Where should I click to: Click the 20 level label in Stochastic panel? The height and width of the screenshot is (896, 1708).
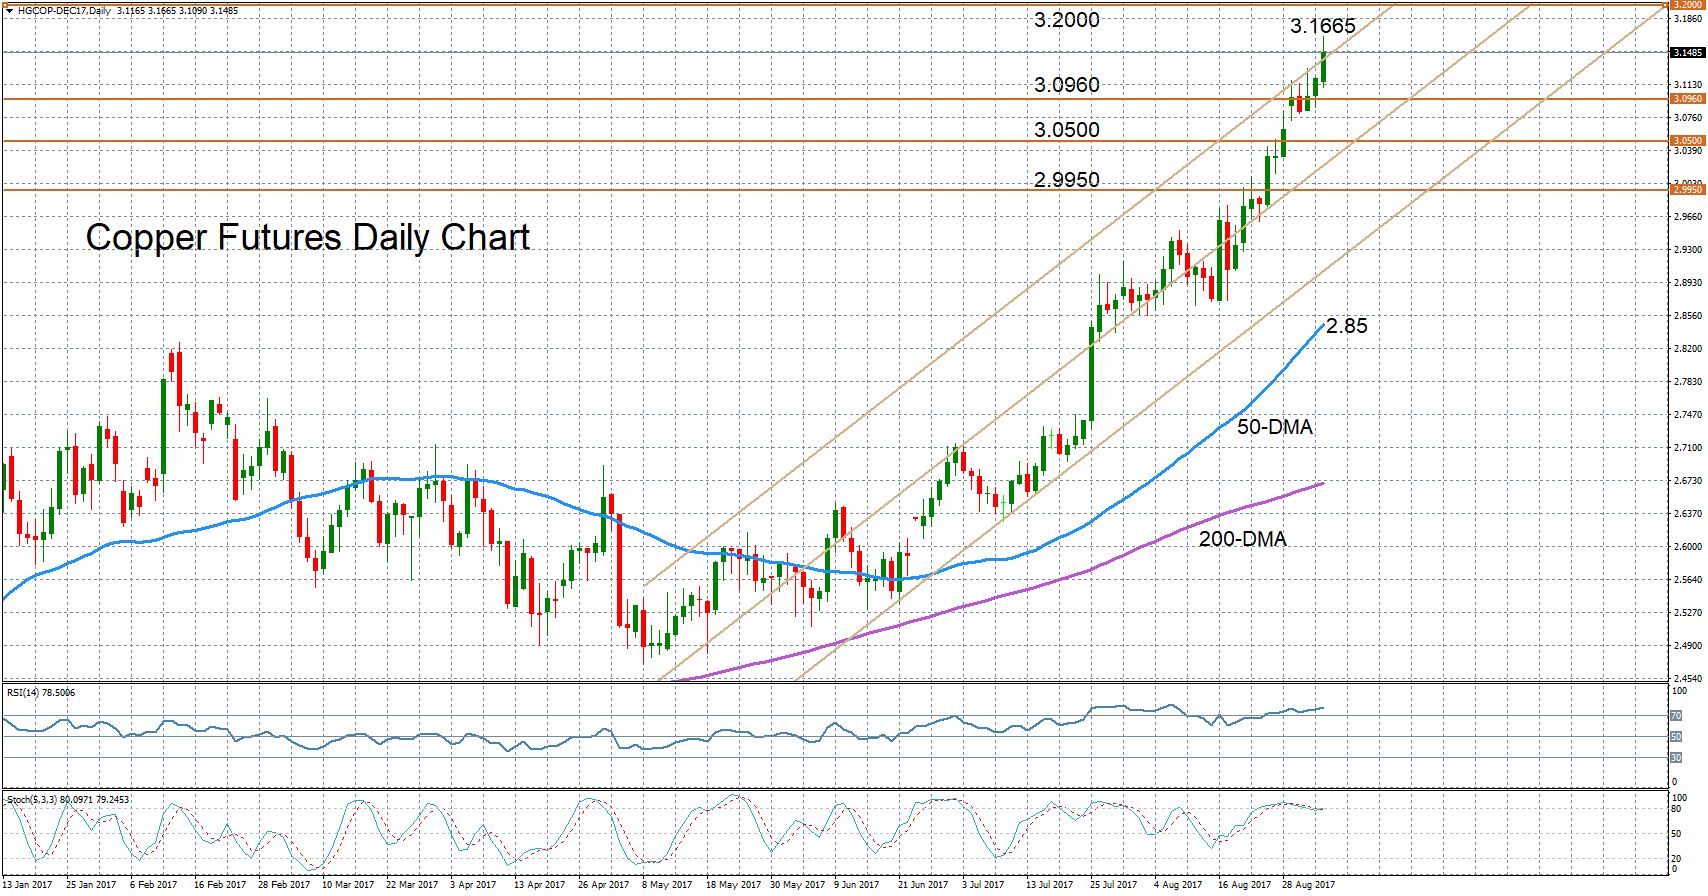[x=1677, y=859]
